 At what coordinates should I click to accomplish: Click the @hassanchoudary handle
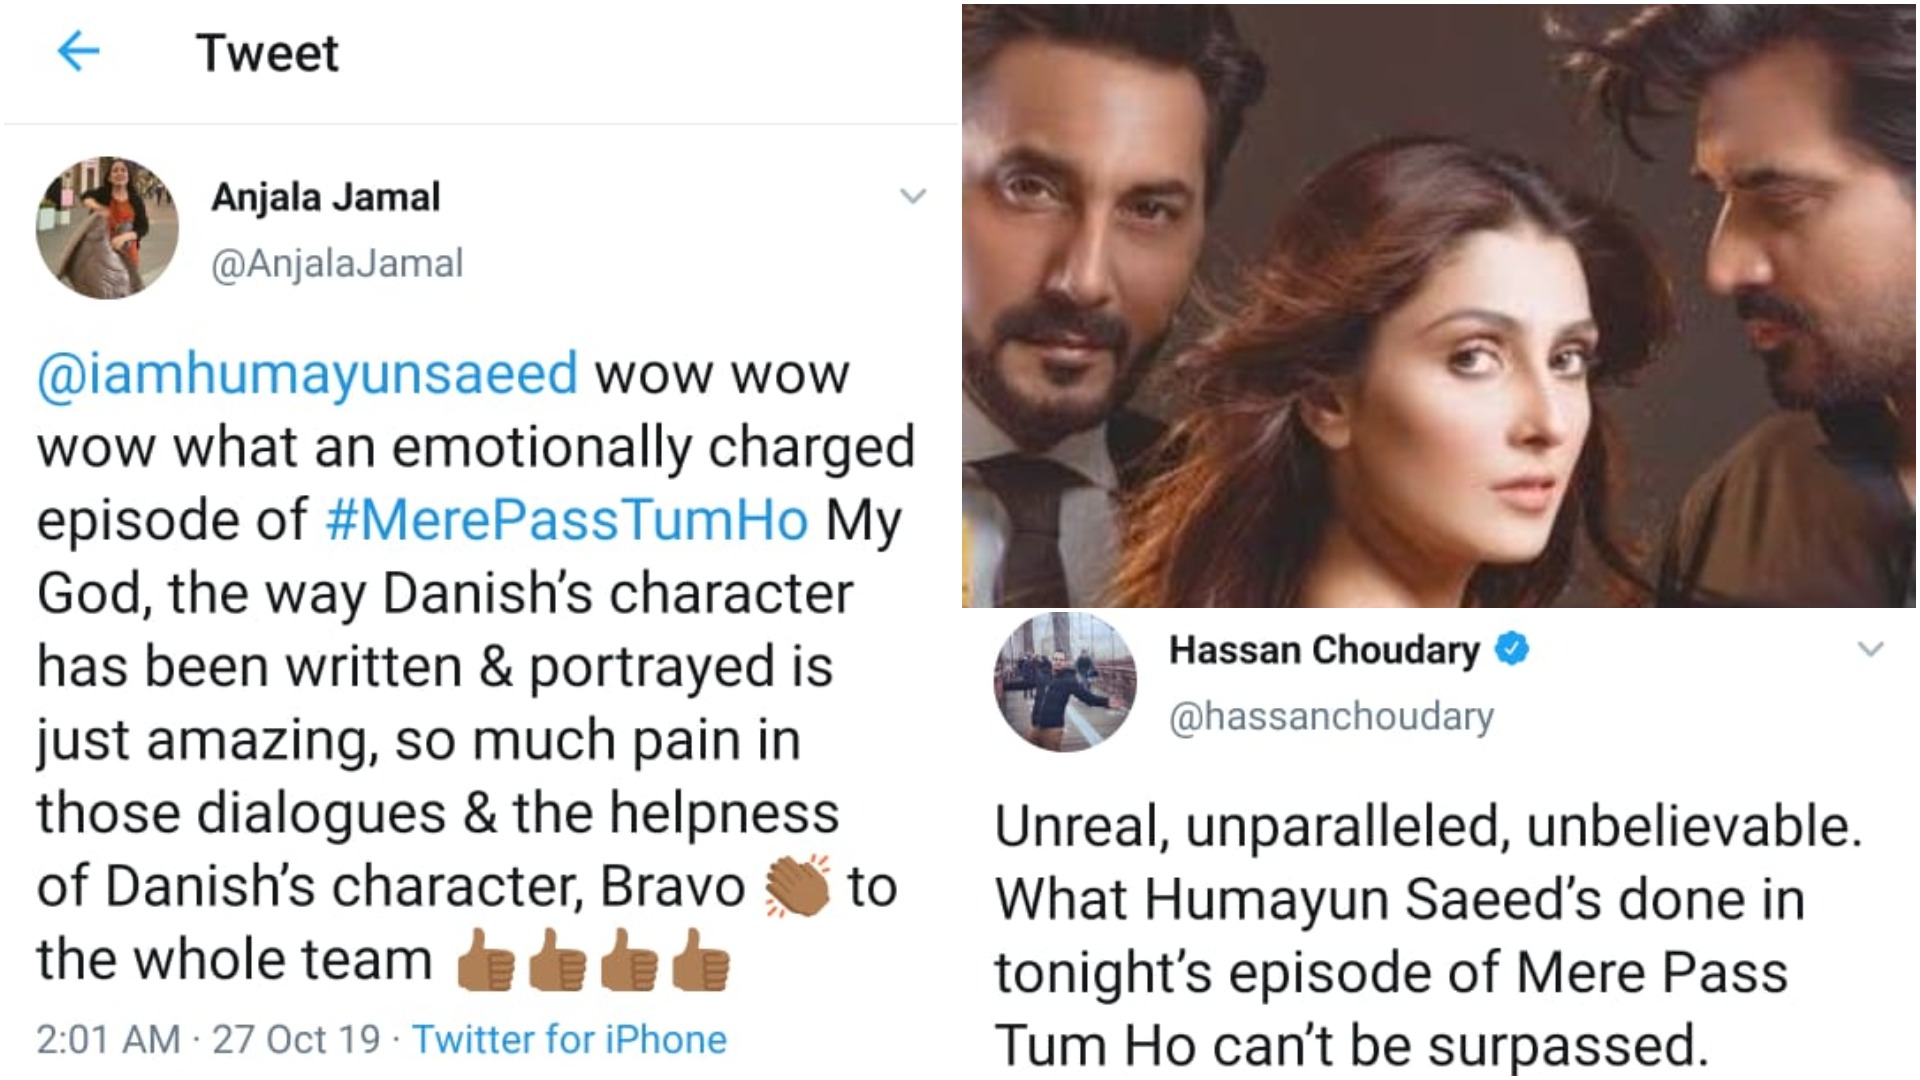[x=1331, y=716]
